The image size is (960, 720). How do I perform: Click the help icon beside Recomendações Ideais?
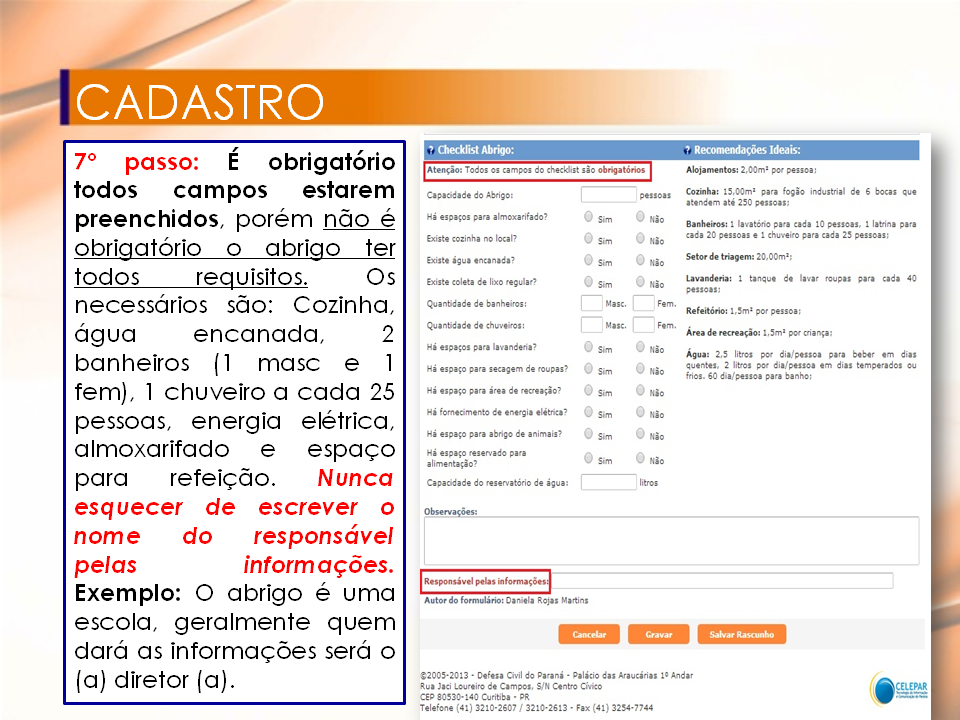point(687,150)
